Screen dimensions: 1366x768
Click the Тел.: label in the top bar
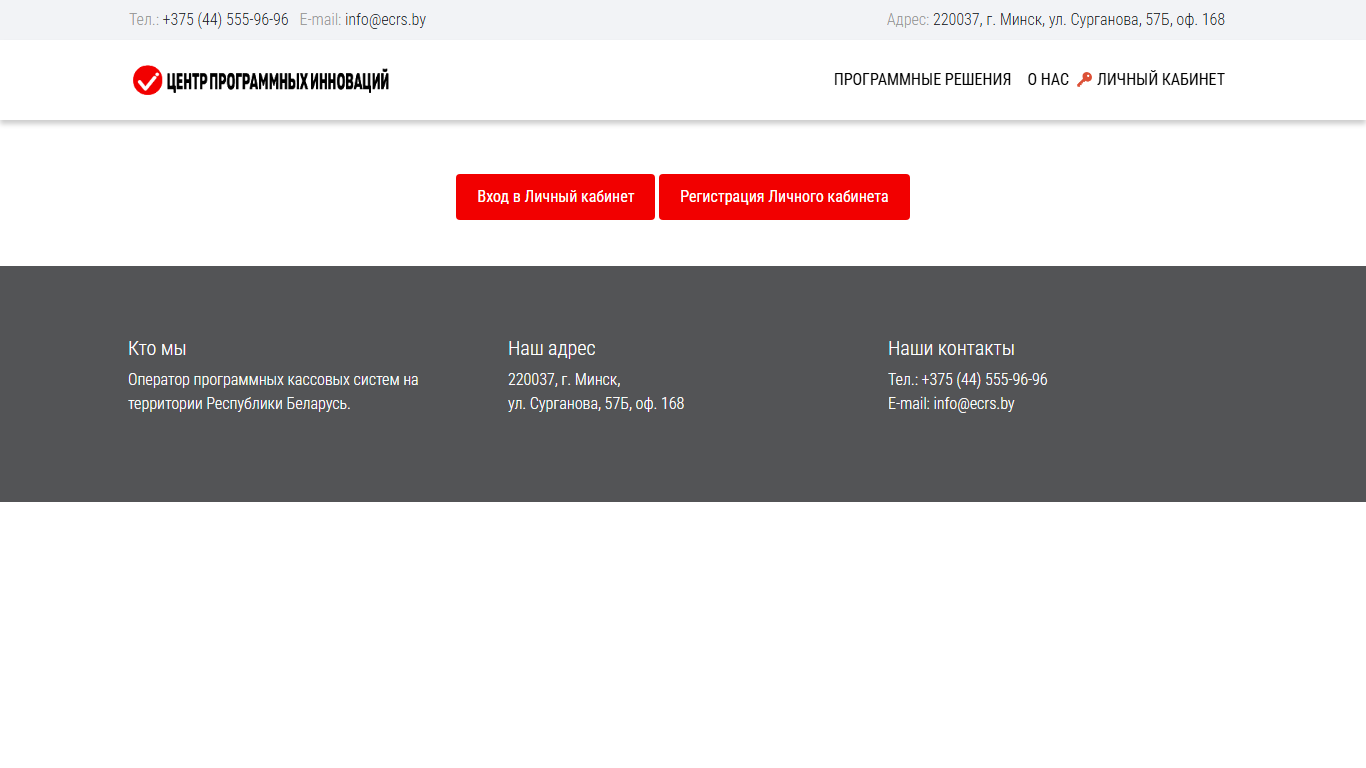[x=144, y=20]
